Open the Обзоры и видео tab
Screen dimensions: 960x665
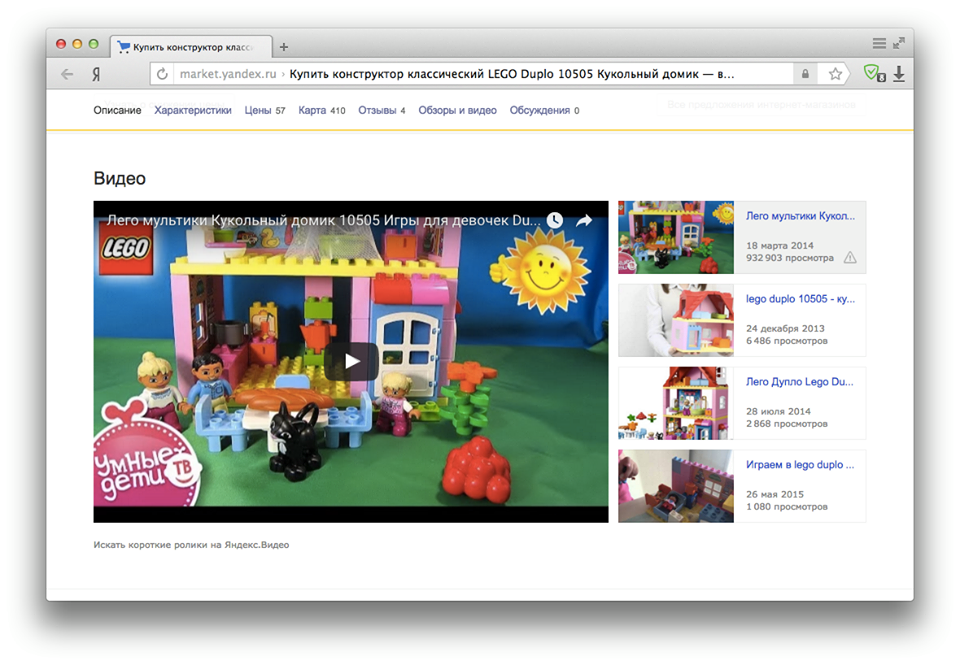[457, 110]
